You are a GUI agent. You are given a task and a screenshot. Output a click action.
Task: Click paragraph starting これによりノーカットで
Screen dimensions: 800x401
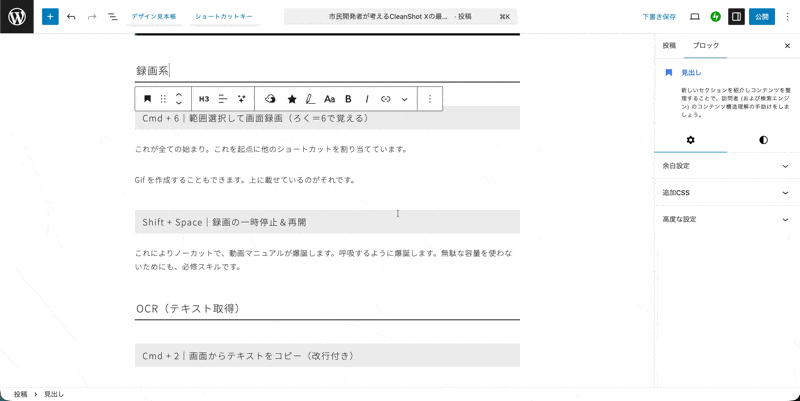point(323,260)
